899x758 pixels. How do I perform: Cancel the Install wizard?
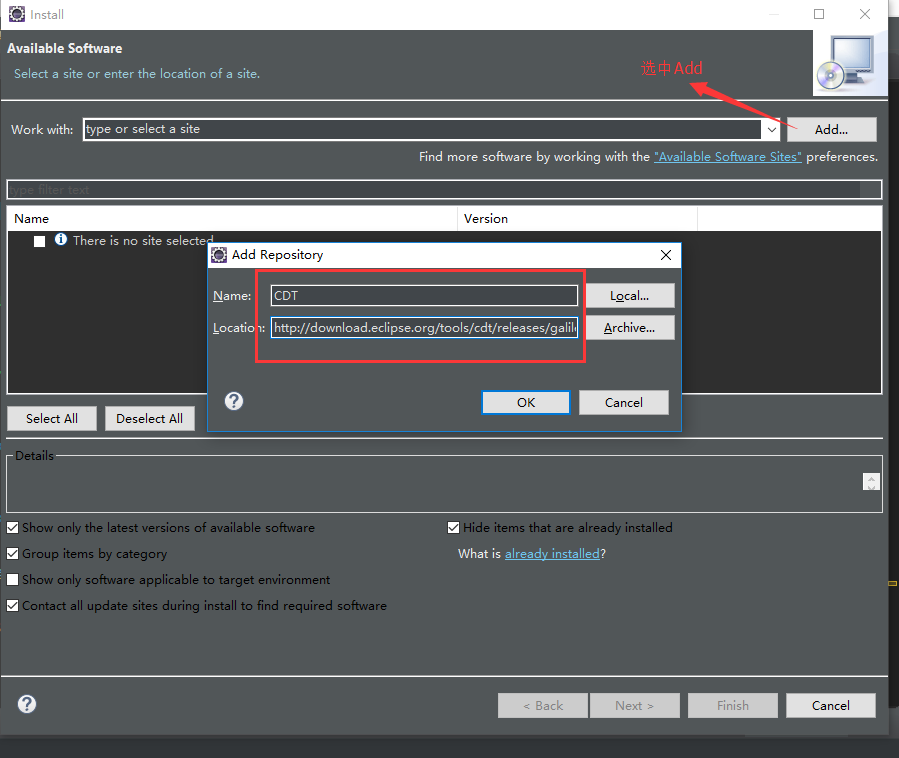pyautogui.click(x=831, y=706)
